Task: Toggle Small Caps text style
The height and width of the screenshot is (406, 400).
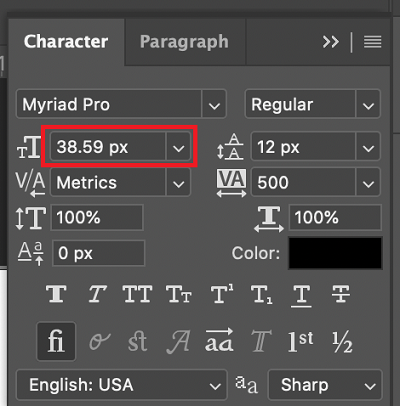Action: 179,294
